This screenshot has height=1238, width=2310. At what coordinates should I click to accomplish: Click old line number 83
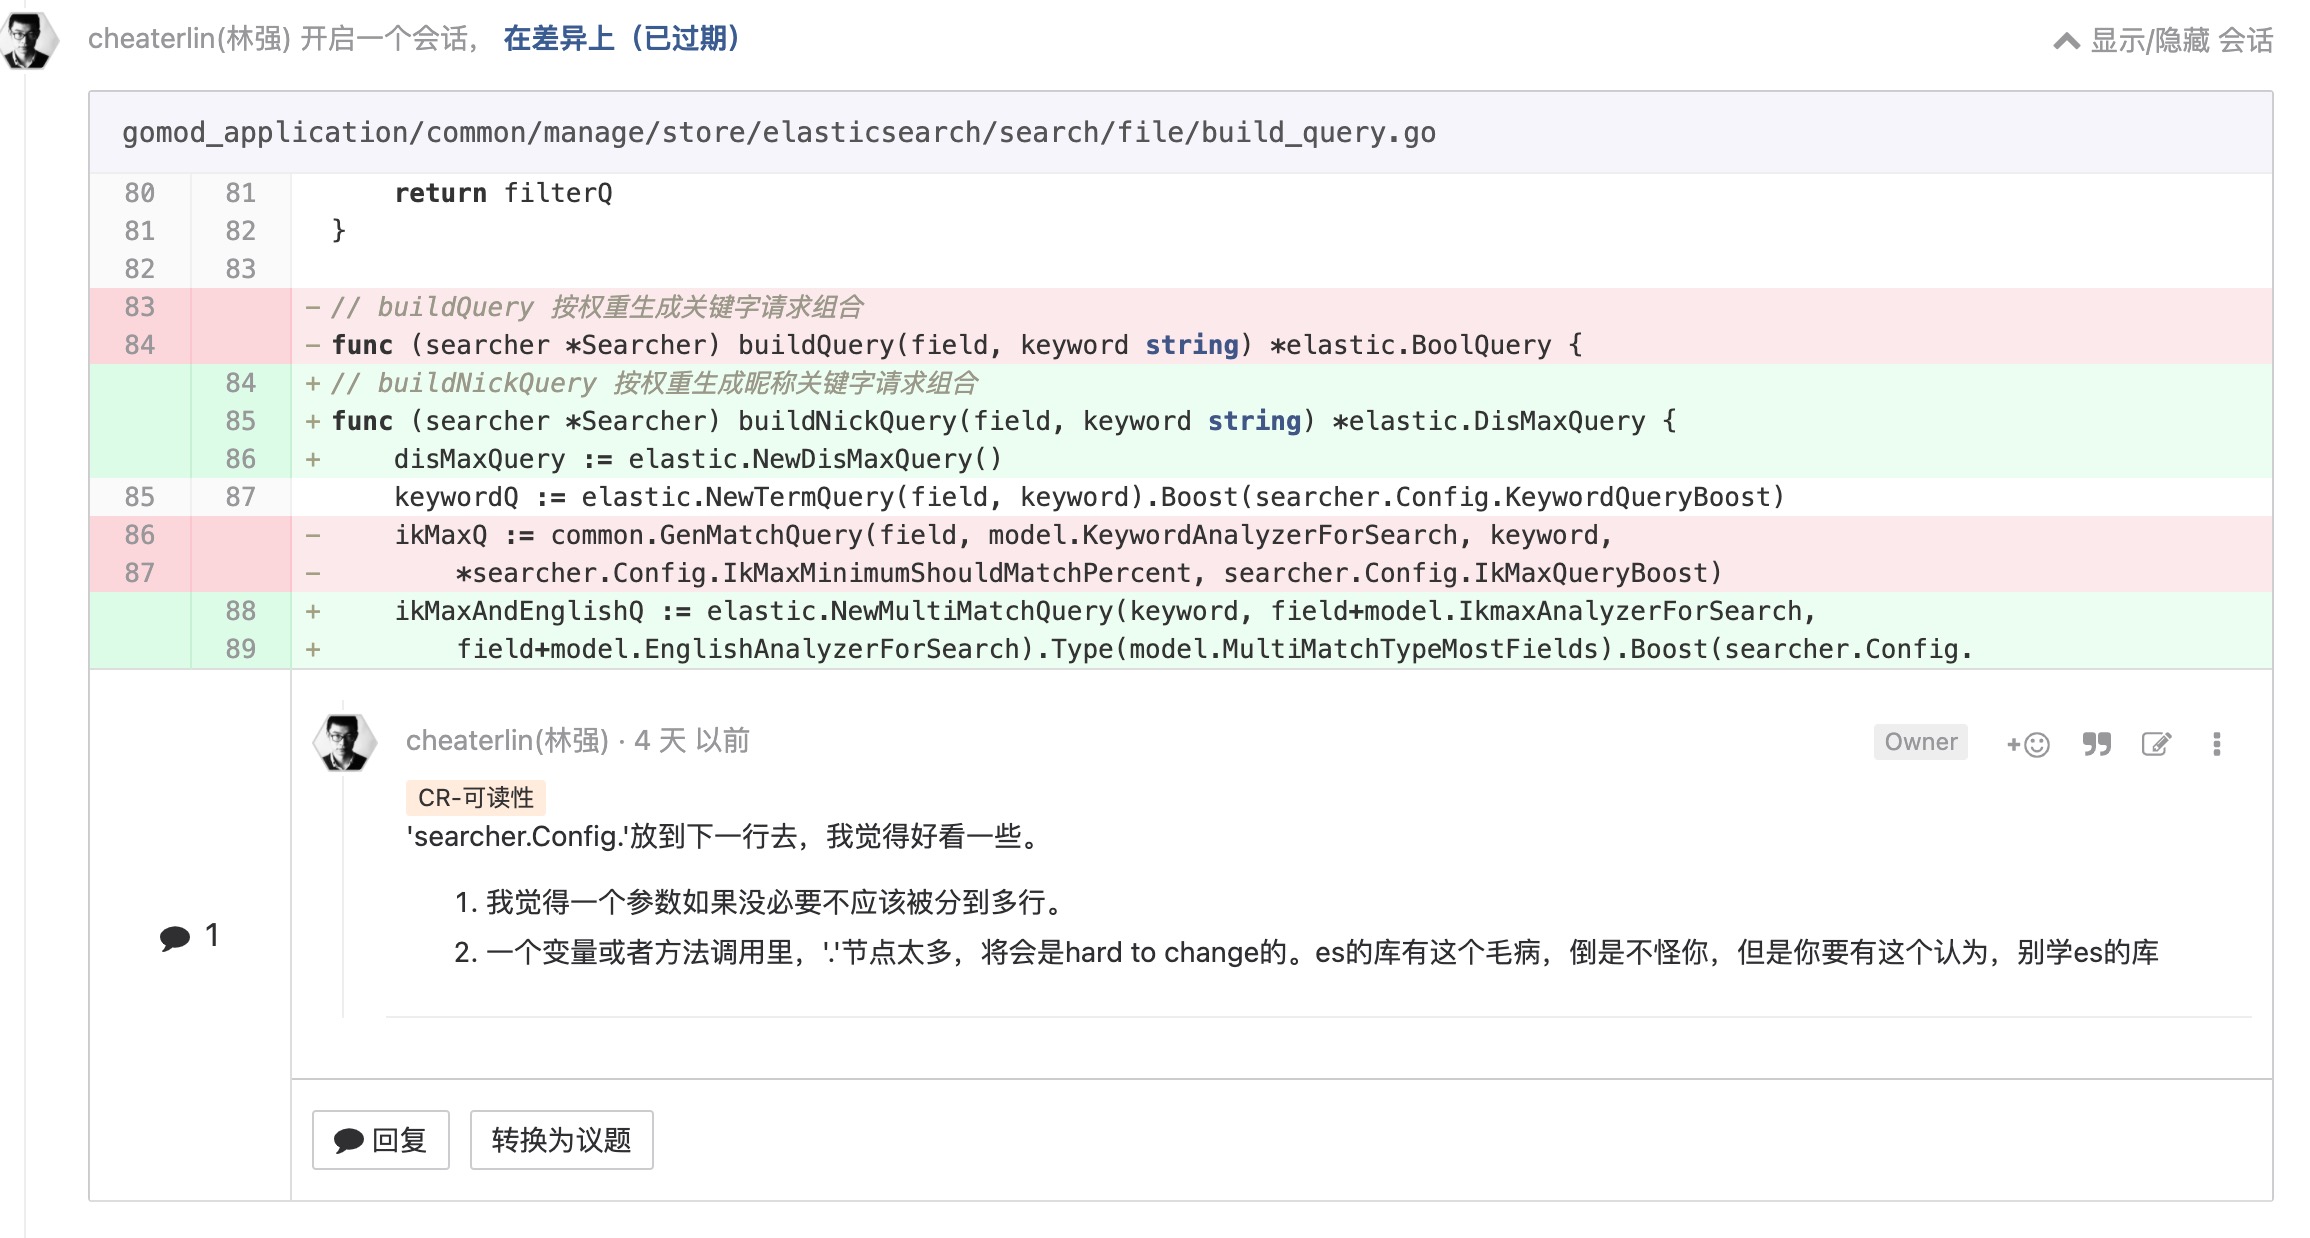pyautogui.click(x=139, y=307)
